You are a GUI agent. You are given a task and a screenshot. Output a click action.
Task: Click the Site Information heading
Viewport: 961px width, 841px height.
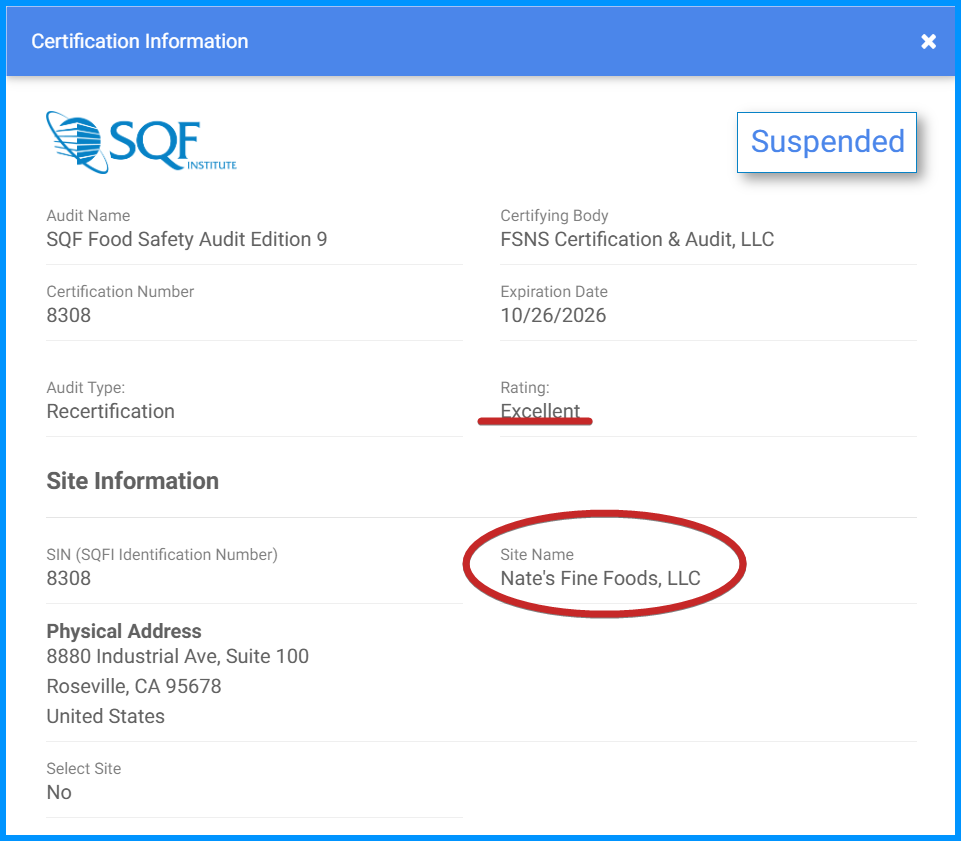pos(132,481)
